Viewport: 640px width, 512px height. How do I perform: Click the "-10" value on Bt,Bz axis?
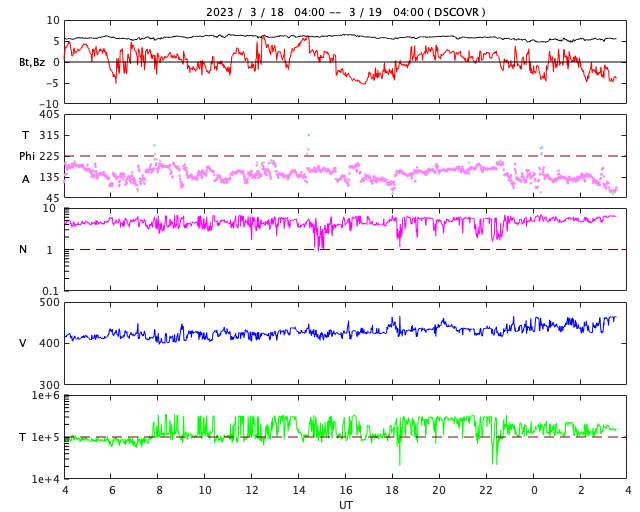tap(49, 105)
